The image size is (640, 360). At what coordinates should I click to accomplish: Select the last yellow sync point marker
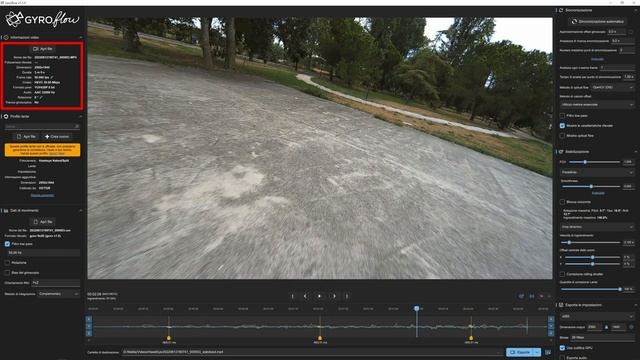tap(471, 338)
